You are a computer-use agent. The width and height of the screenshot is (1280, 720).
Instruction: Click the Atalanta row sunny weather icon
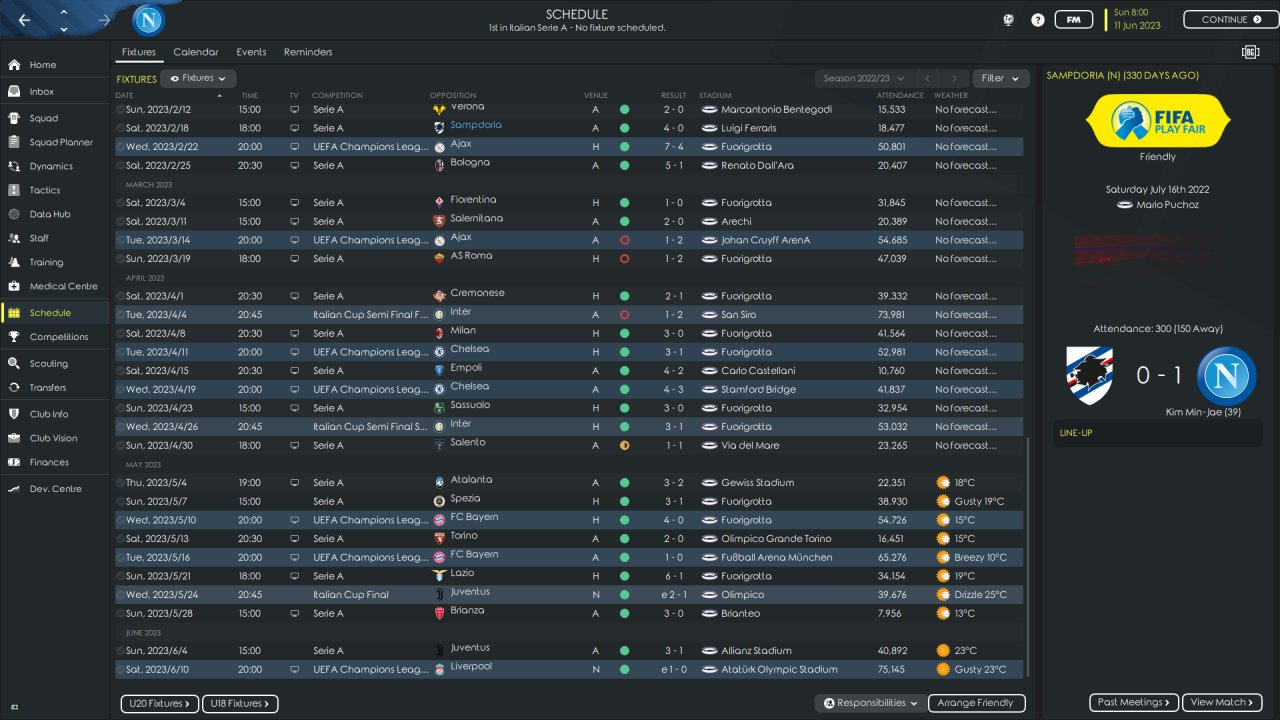click(943, 483)
